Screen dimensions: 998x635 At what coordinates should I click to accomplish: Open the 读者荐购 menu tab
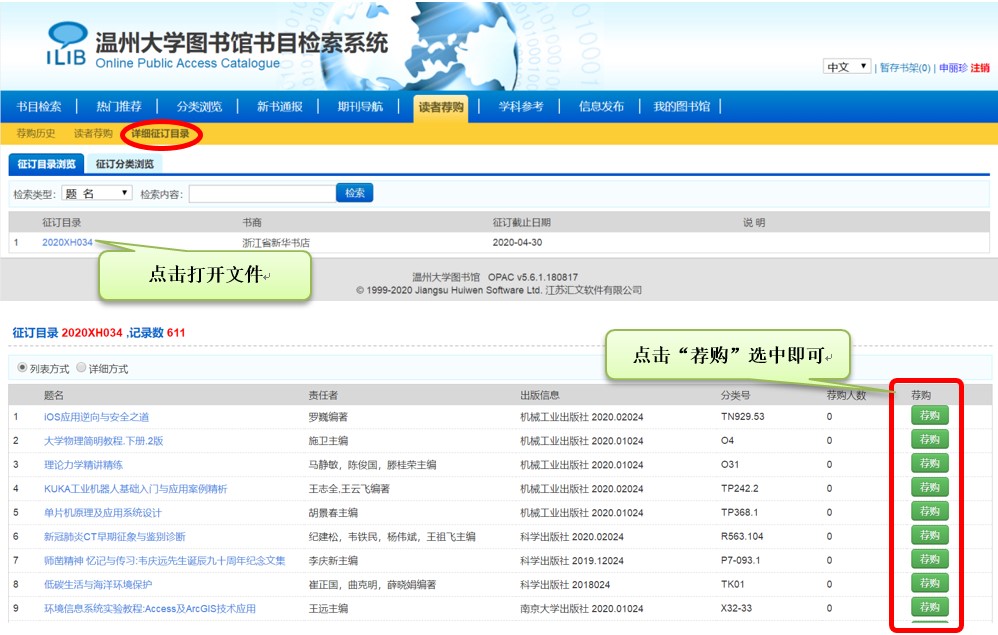pyautogui.click(x=441, y=107)
